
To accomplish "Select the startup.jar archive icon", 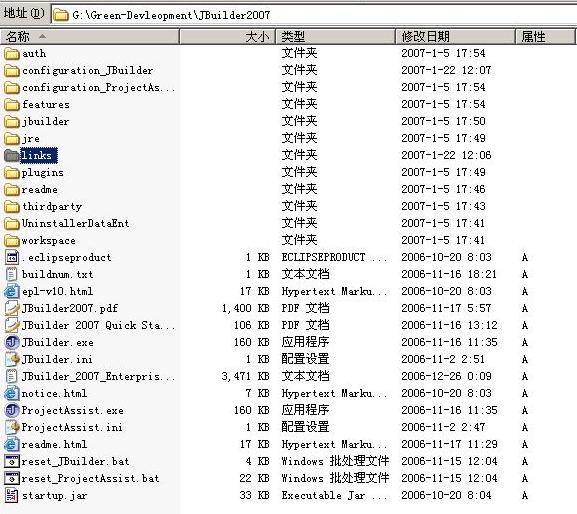I will (x=12, y=496).
